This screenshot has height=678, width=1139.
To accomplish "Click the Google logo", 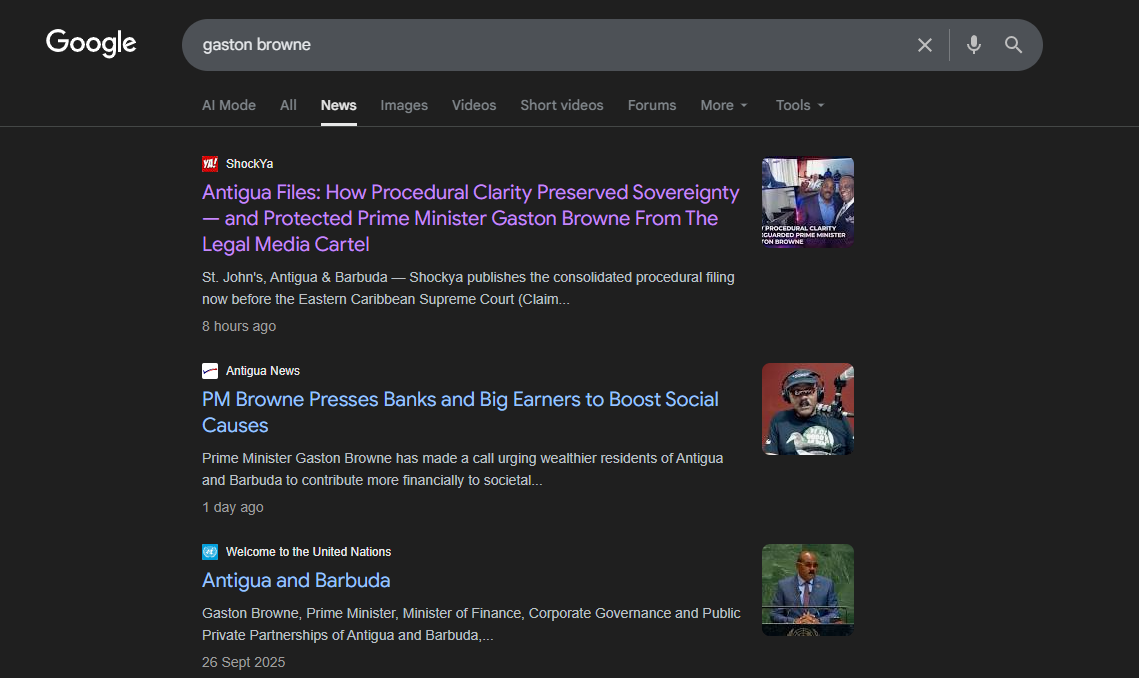I will 91,44.
